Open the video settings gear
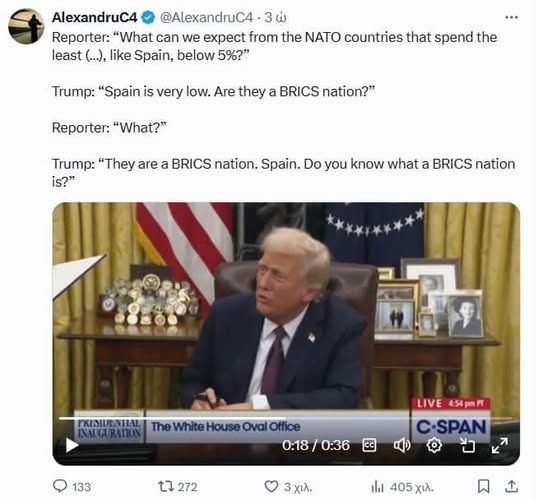 (x=434, y=445)
